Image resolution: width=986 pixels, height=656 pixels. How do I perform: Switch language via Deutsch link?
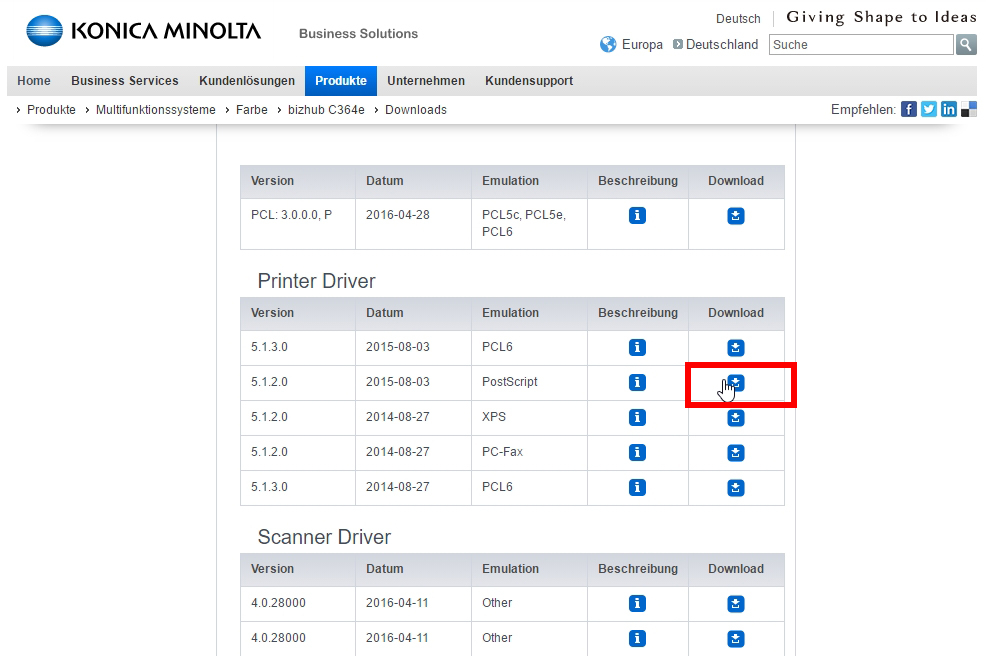tap(738, 19)
